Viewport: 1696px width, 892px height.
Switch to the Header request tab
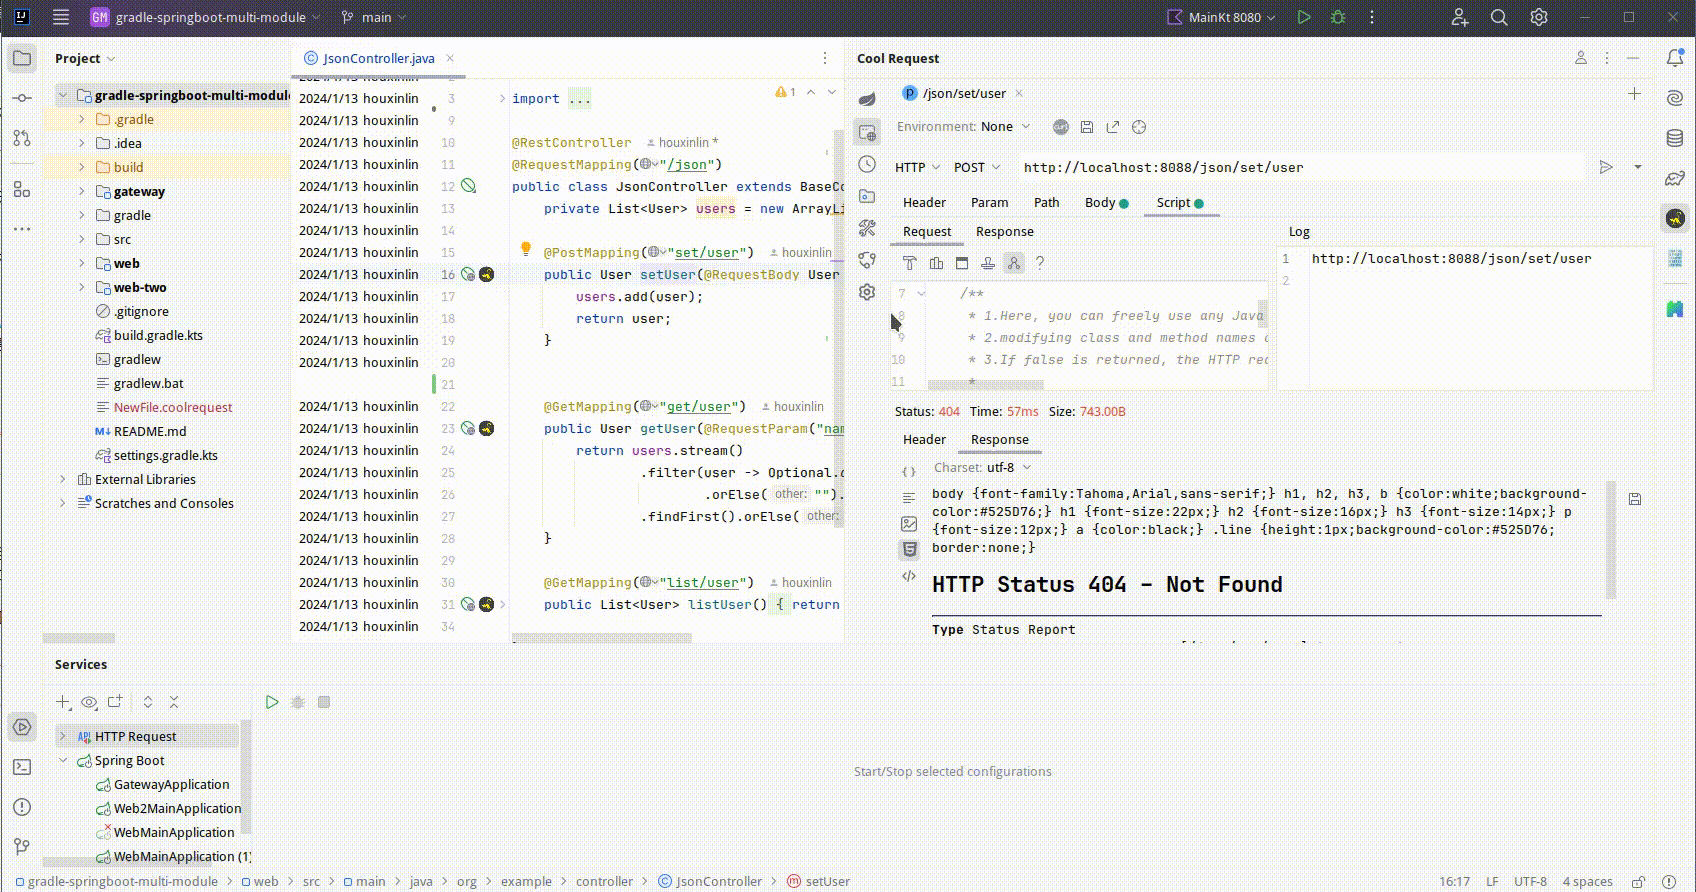pos(924,202)
